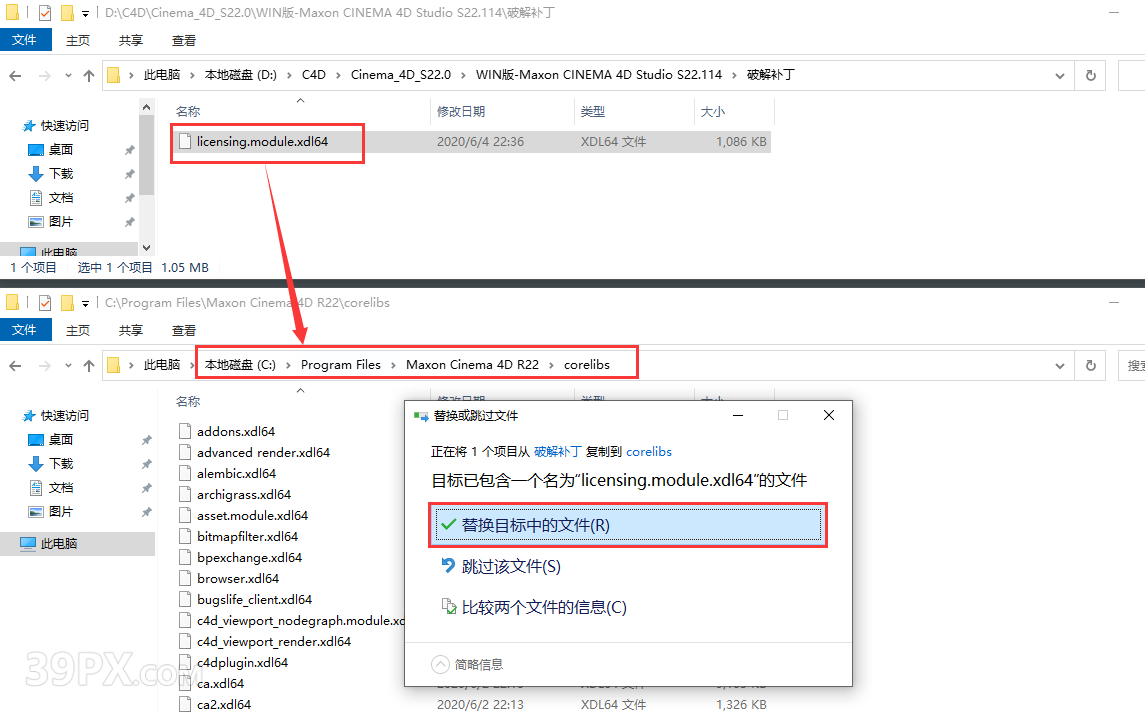
Task: Click the corelibs link in dialog
Action: [649, 452]
